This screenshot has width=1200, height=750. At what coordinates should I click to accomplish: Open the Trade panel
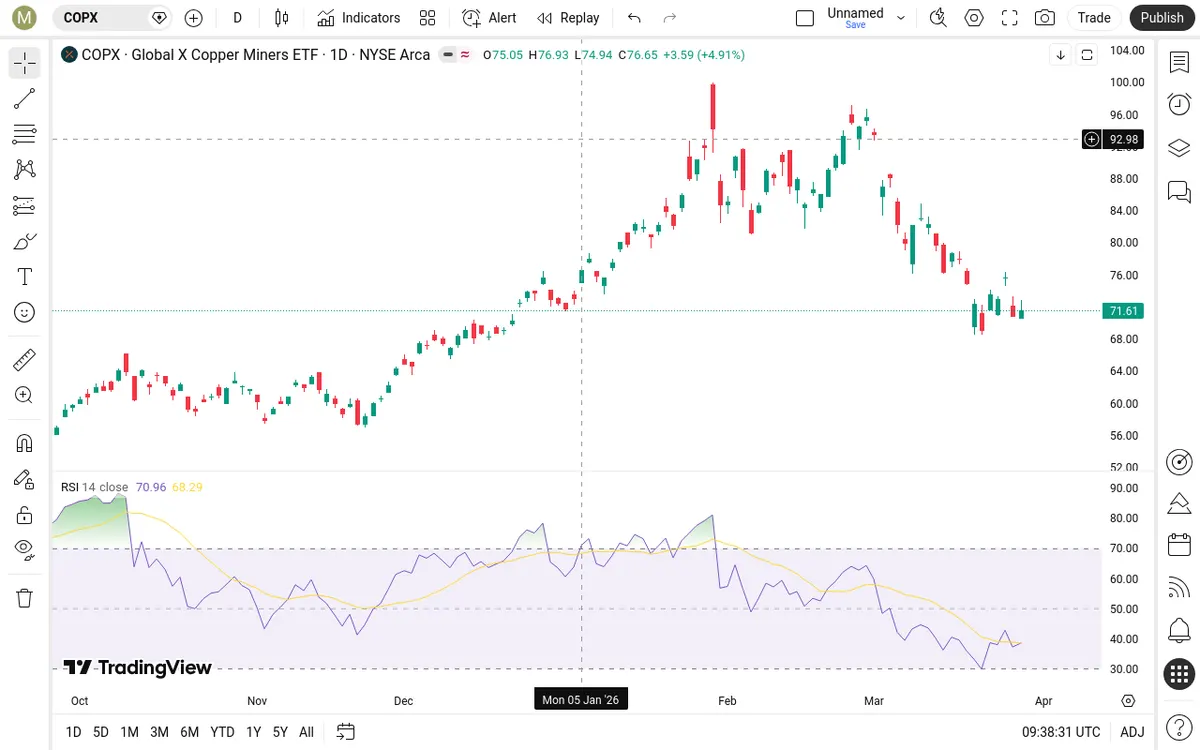click(x=1094, y=17)
